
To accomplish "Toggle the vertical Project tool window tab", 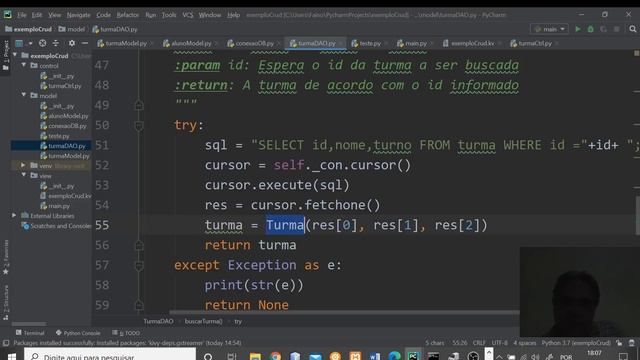I will (6, 55).
